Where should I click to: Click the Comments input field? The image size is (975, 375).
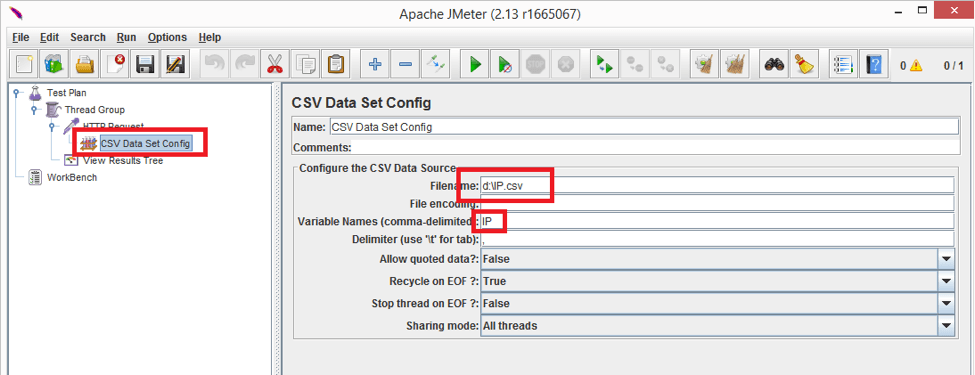(657, 148)
